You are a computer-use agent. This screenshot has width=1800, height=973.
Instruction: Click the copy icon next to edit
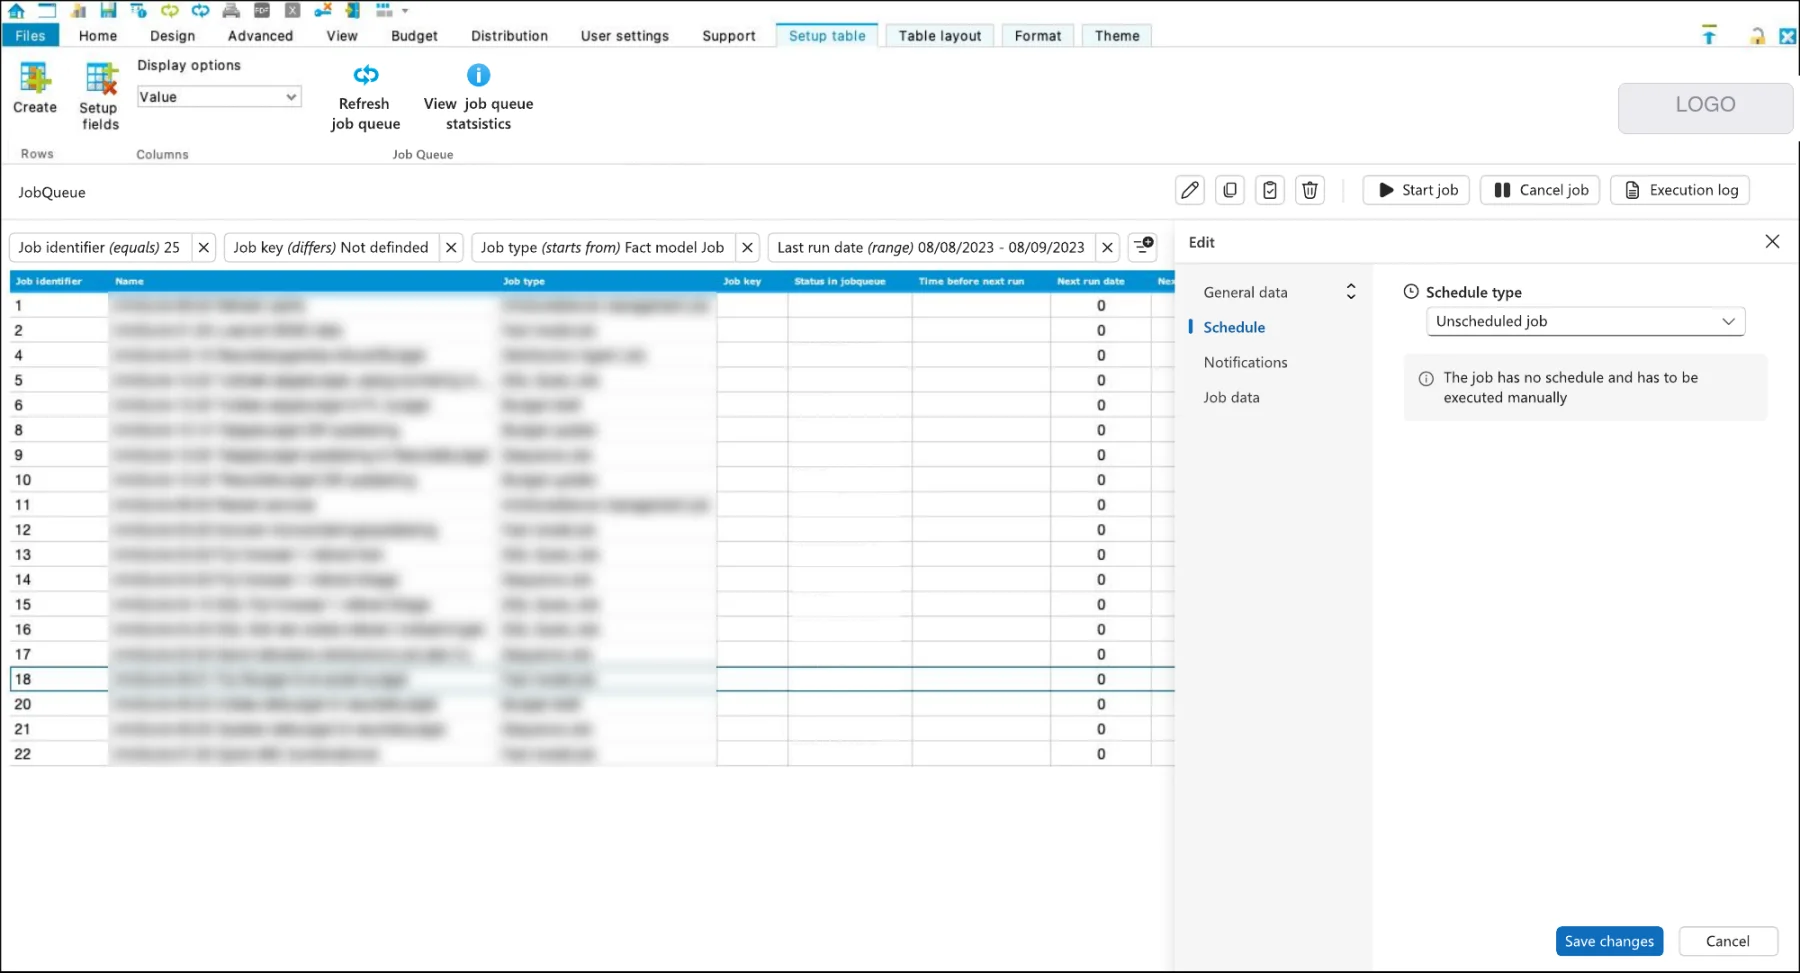[1230, 190]
